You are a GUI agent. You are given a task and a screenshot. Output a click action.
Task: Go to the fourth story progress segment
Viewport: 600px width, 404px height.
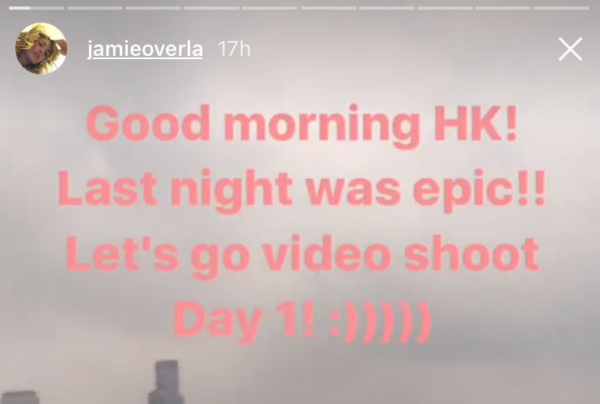(x=212, y=8)
